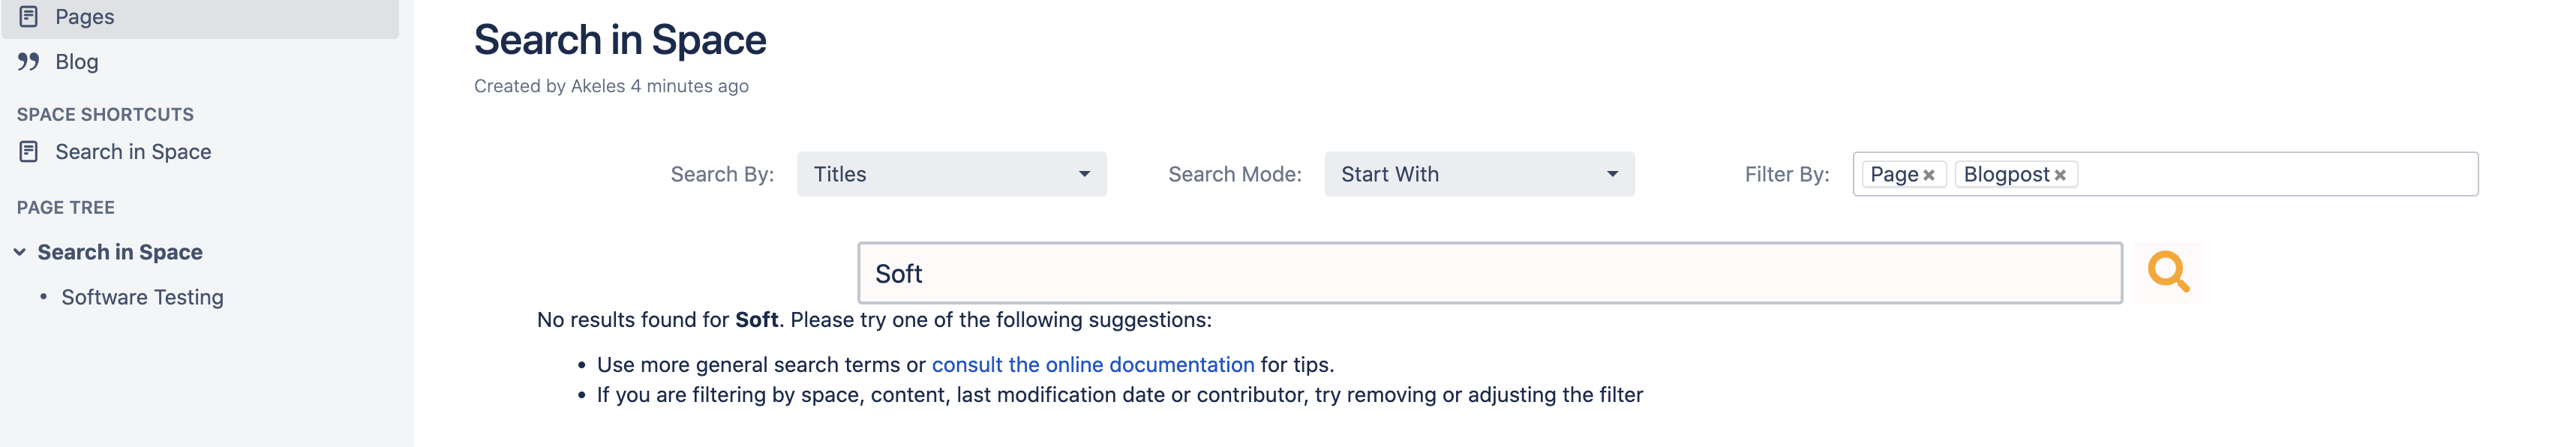Image resolution: width=2576 pixels, height=447 pixels.
Task: Click the Akeles author name
Action: click(597, 86)
